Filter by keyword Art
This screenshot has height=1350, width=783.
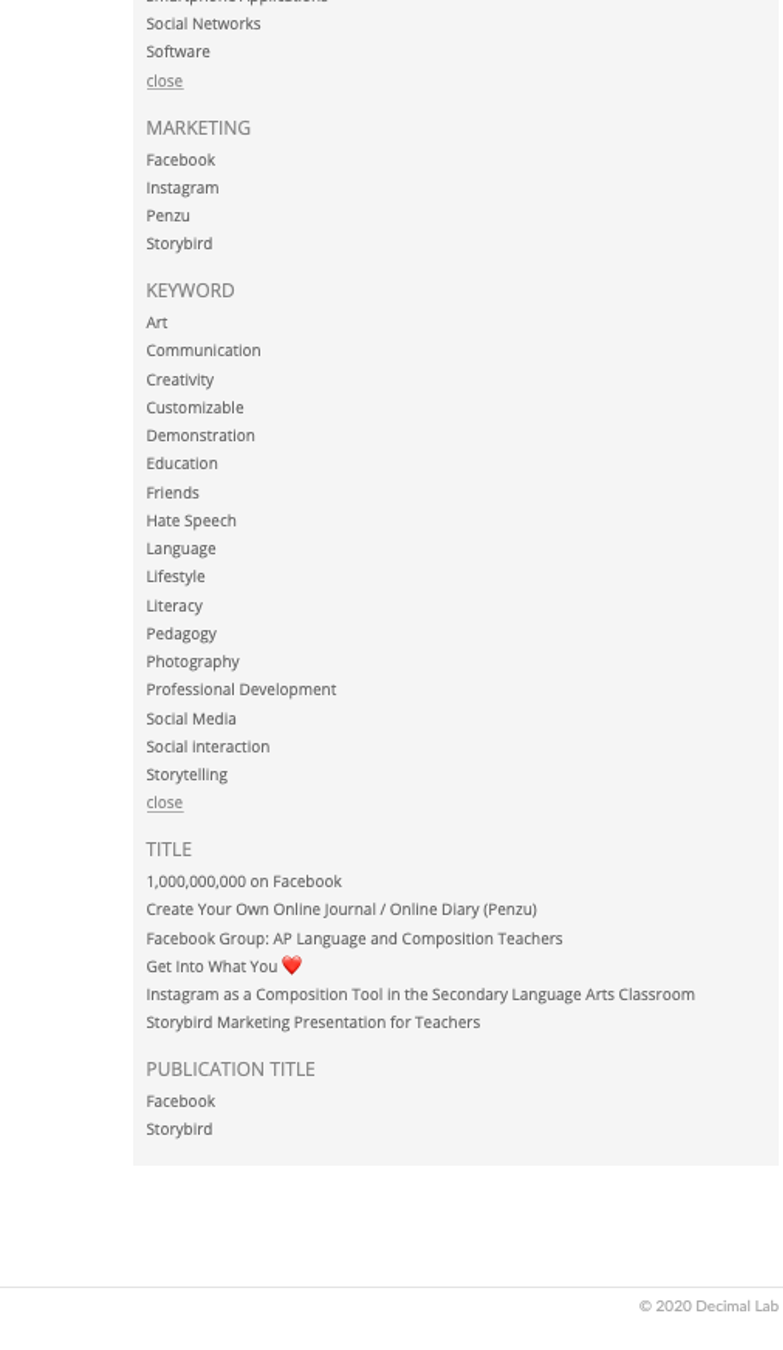[157, 323]
